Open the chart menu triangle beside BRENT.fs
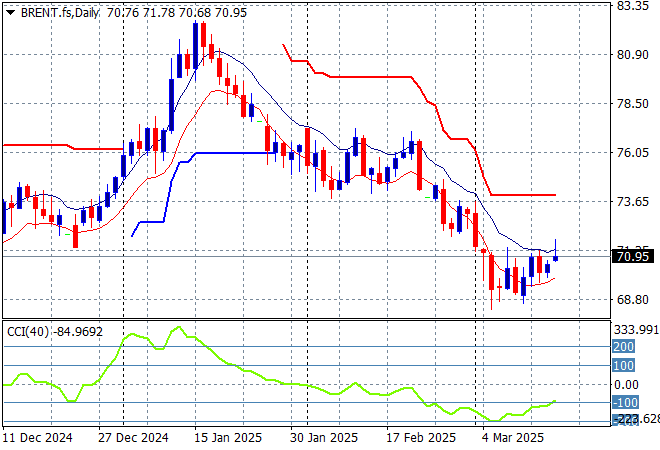660x450 pixels. click(10, 13)
